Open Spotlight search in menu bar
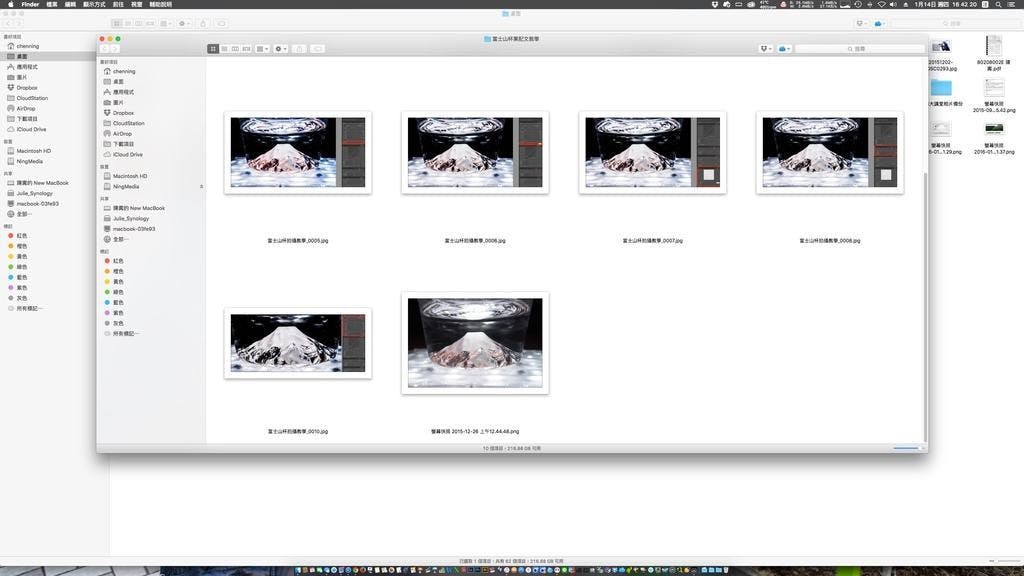1024x576 pixels. (x=999, y=5)
